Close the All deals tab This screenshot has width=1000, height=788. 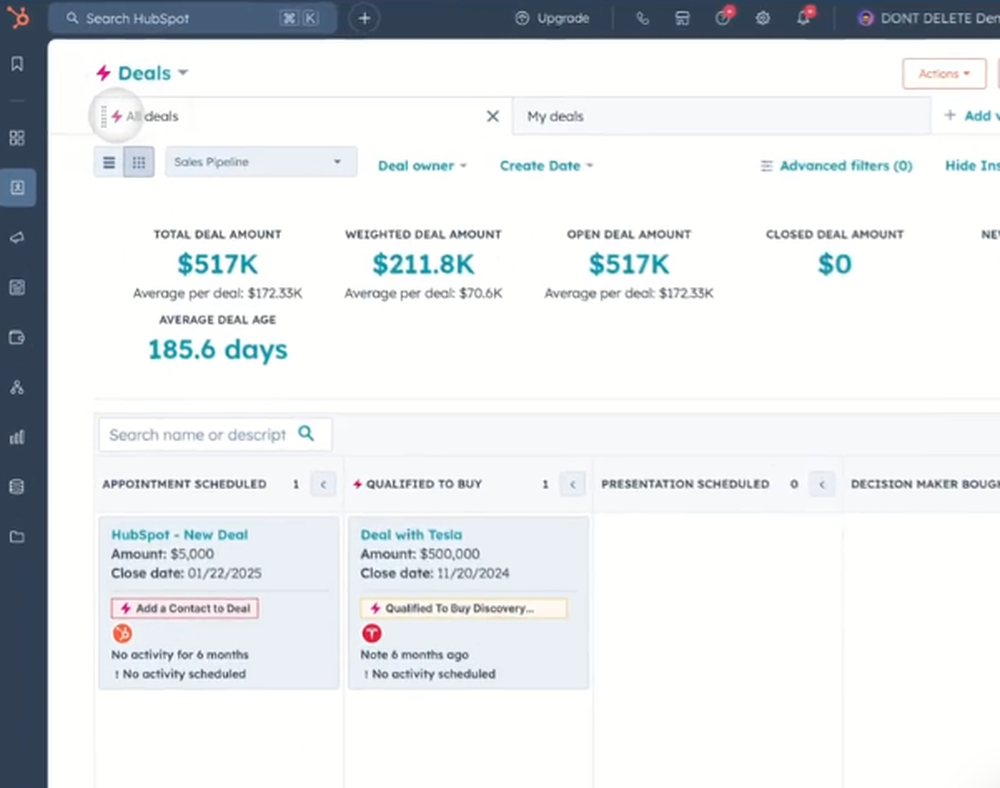tap(493, 116)
